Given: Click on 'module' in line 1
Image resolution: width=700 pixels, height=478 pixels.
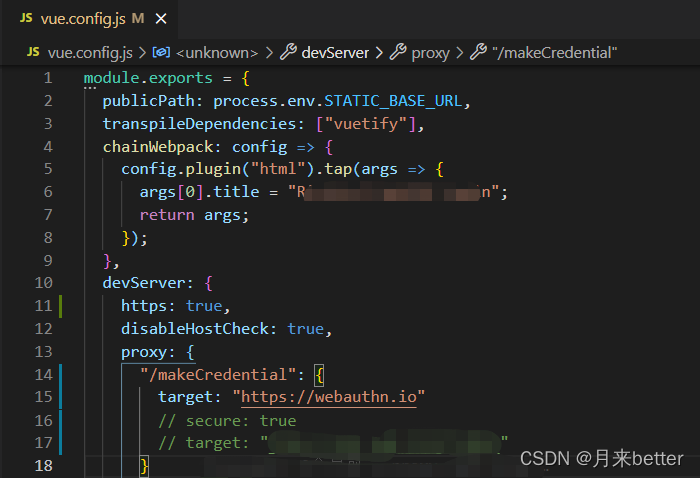Looking at the screenshot, I should [x=112, y=78].
